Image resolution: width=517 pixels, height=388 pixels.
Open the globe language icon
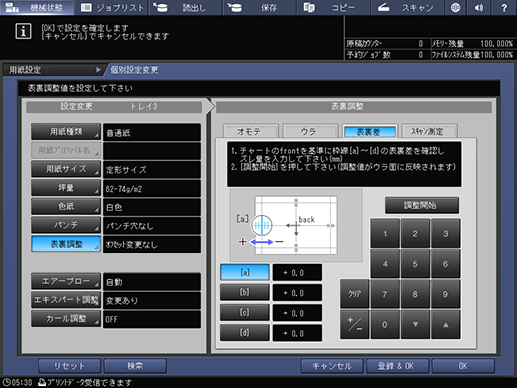pyautogui.click(x=455, y=7)
